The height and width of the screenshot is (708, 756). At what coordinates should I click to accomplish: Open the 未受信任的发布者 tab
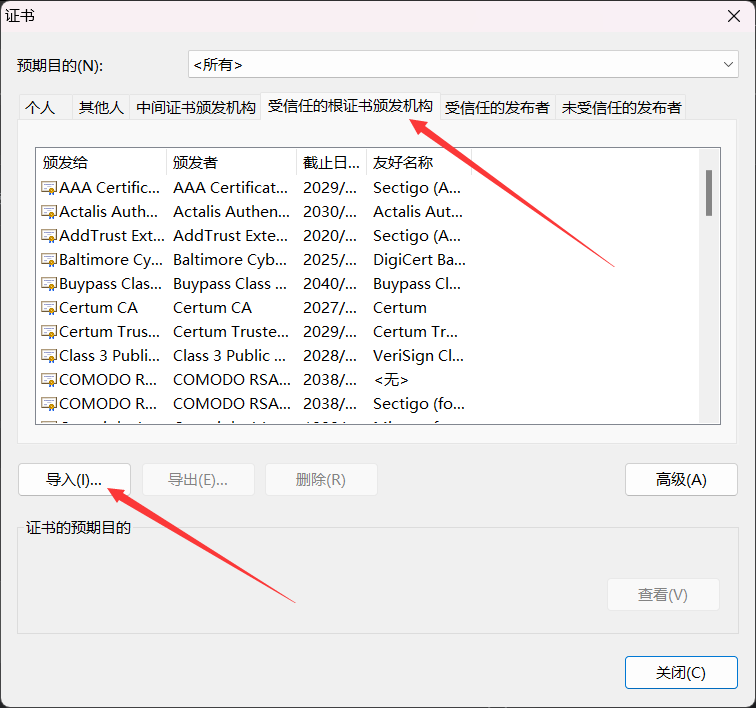621,108
